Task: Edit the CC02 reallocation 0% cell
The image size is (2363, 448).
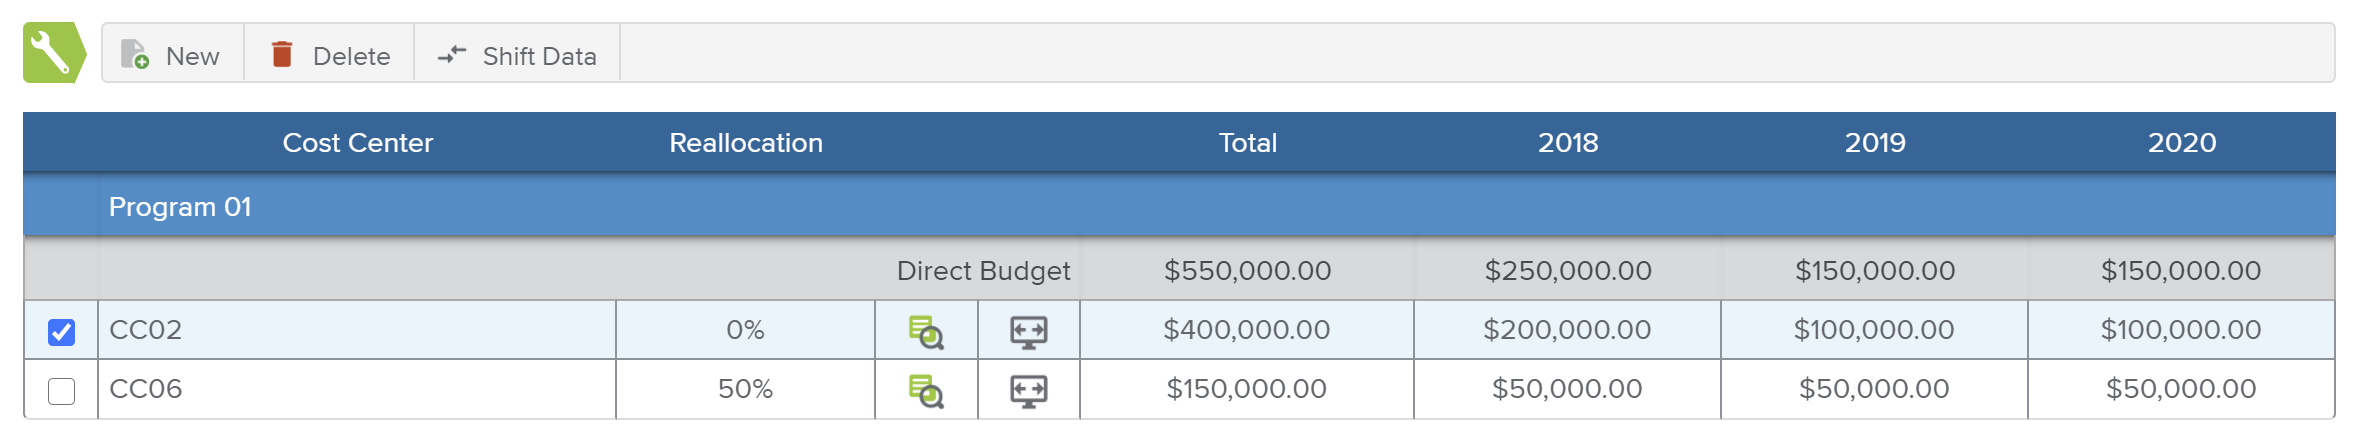Action: tap(745, 330)
